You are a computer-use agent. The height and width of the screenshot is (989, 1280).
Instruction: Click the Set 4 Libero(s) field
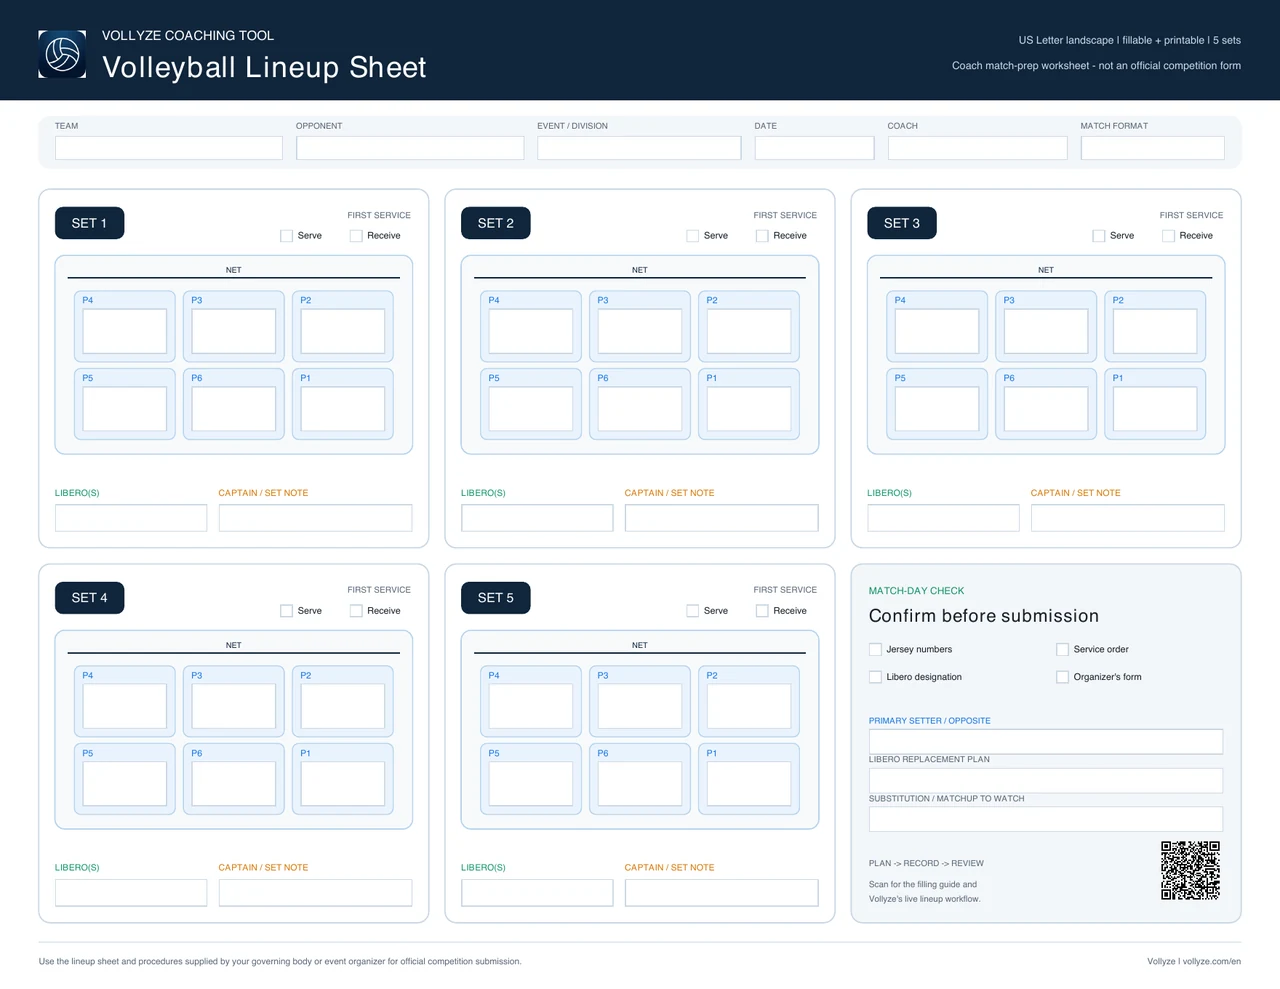pos(131,893)
